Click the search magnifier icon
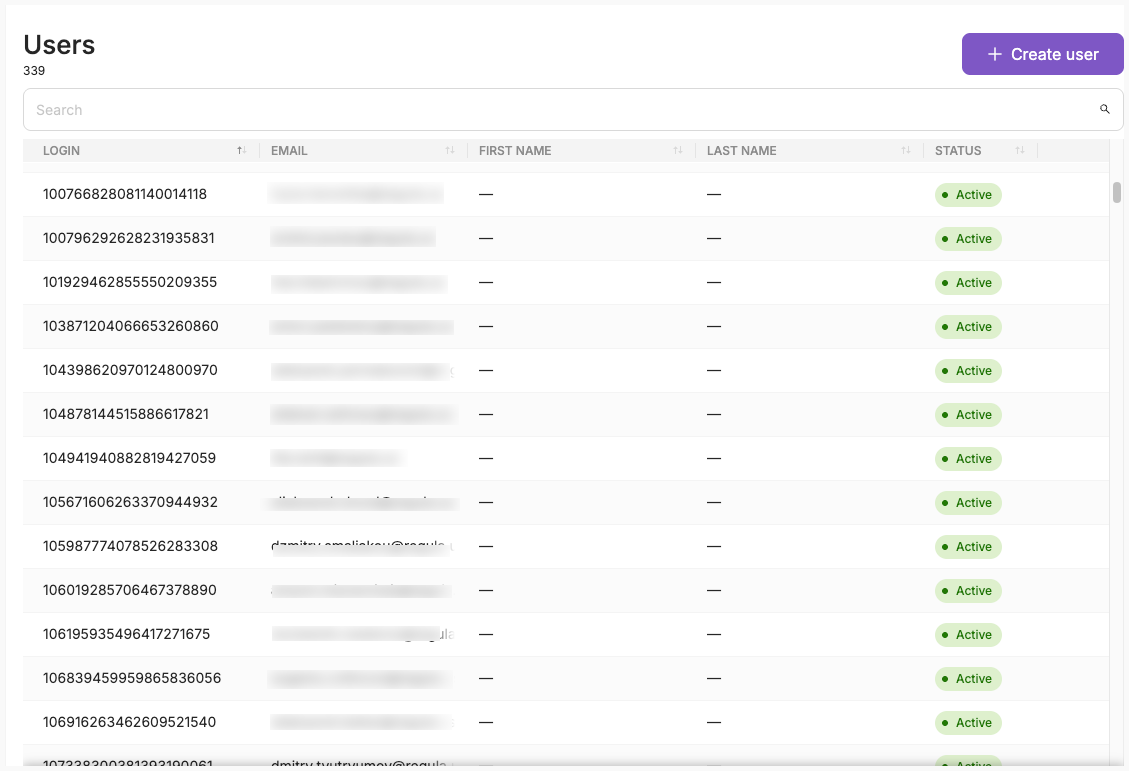The width and height of the screenshot is (1129, 771). pyautogui.click(x=1105, y=109)
